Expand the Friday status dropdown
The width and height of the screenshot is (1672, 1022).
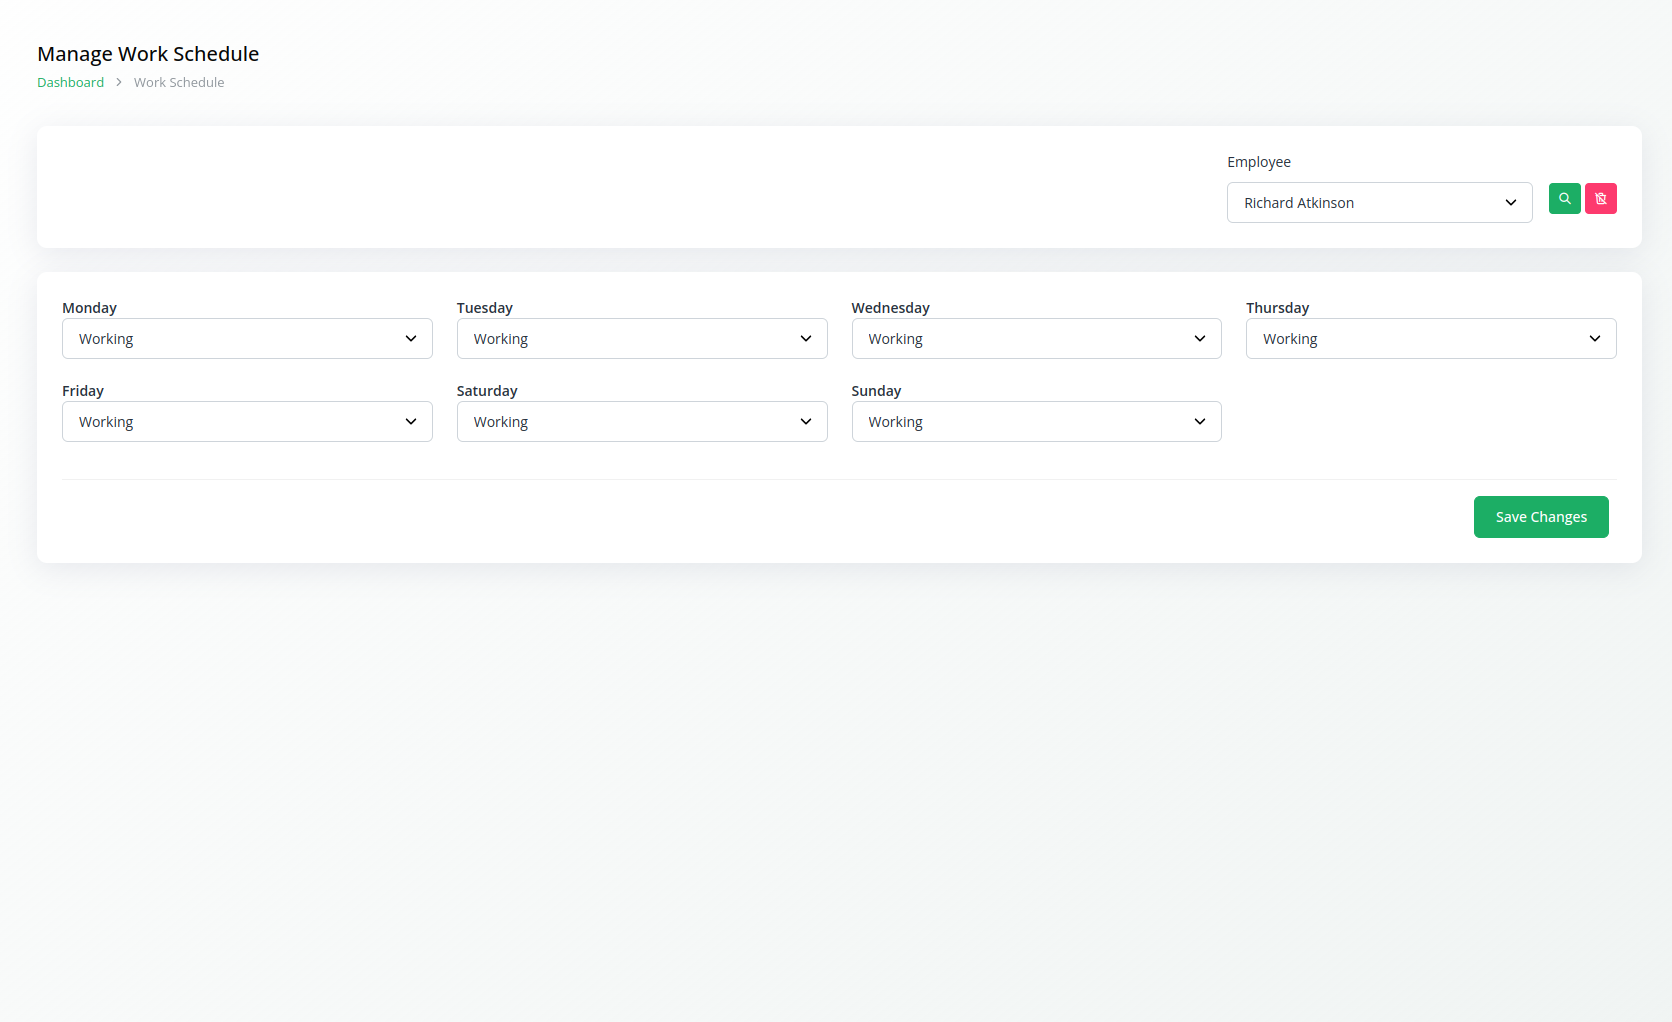(x=247, y=422)
